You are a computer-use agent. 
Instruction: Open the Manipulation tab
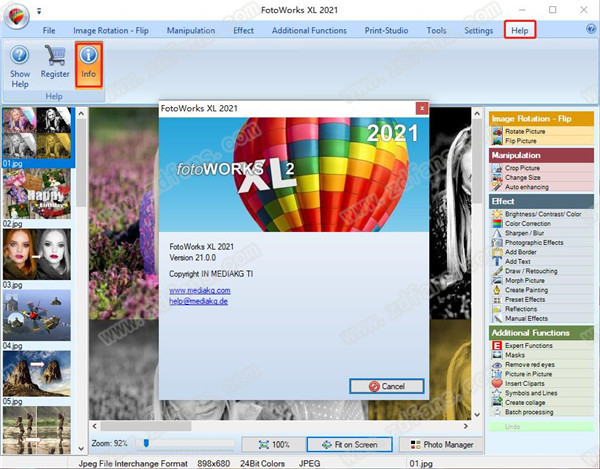191,30
